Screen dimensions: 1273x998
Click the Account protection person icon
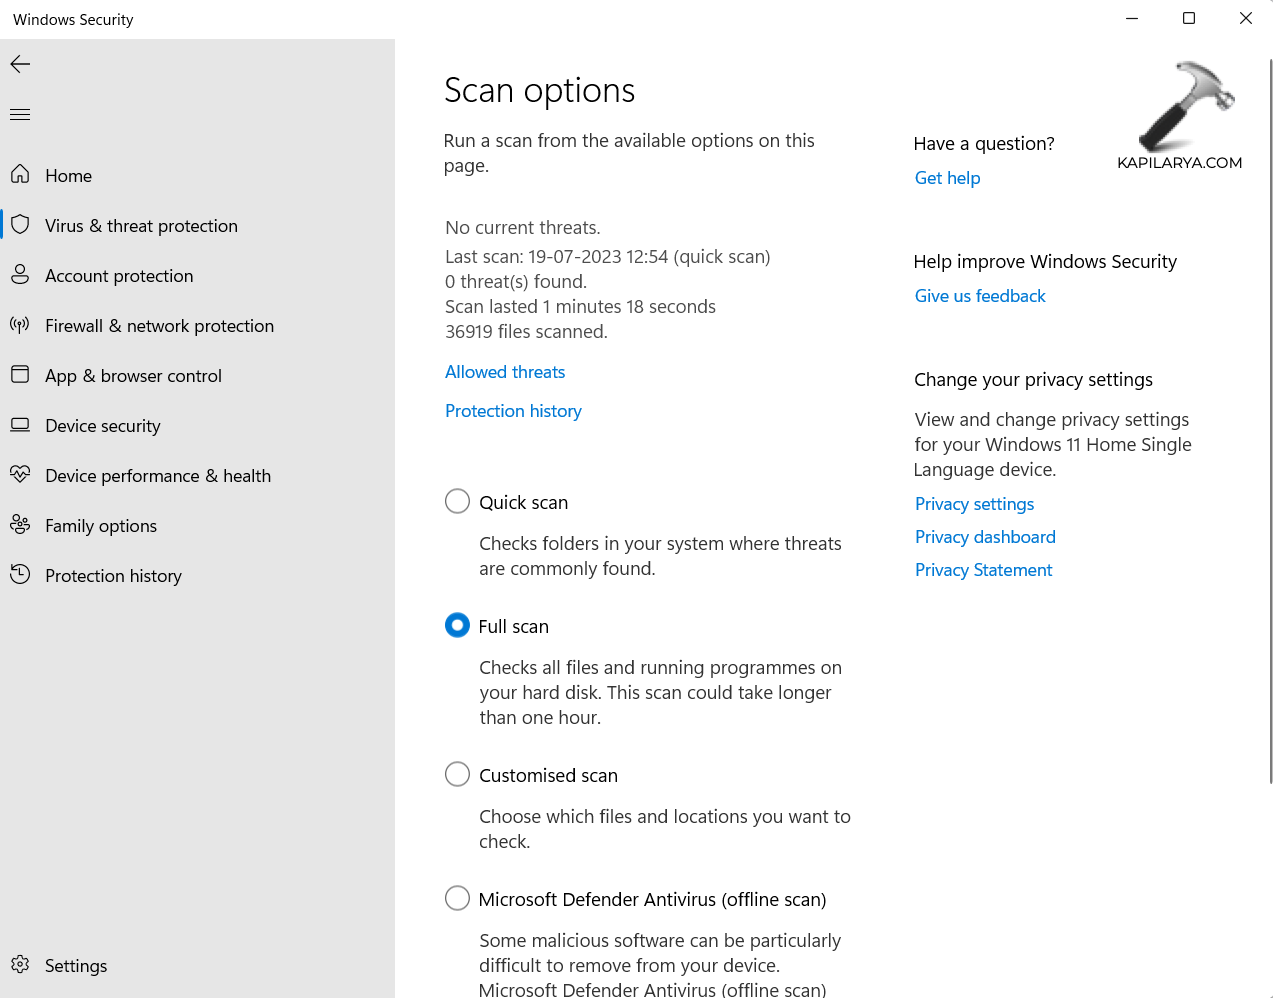pyautogui.click(x=20, y=275)
